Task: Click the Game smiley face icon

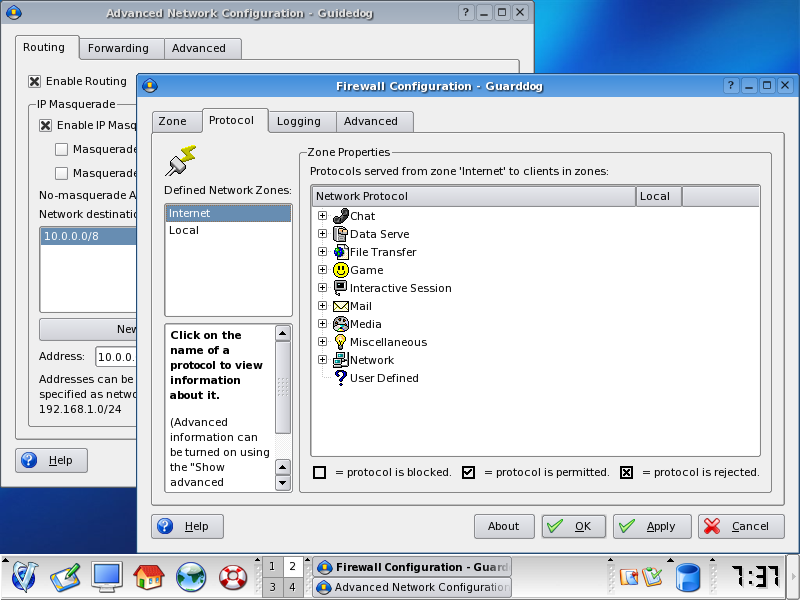Action: tap(340, 270)
